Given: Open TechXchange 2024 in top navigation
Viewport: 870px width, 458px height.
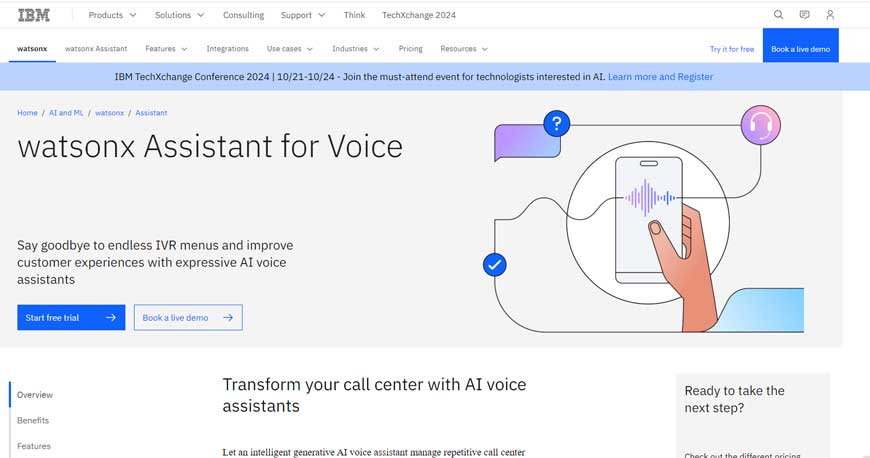Looking at the screenshot, I should point(419,15).
